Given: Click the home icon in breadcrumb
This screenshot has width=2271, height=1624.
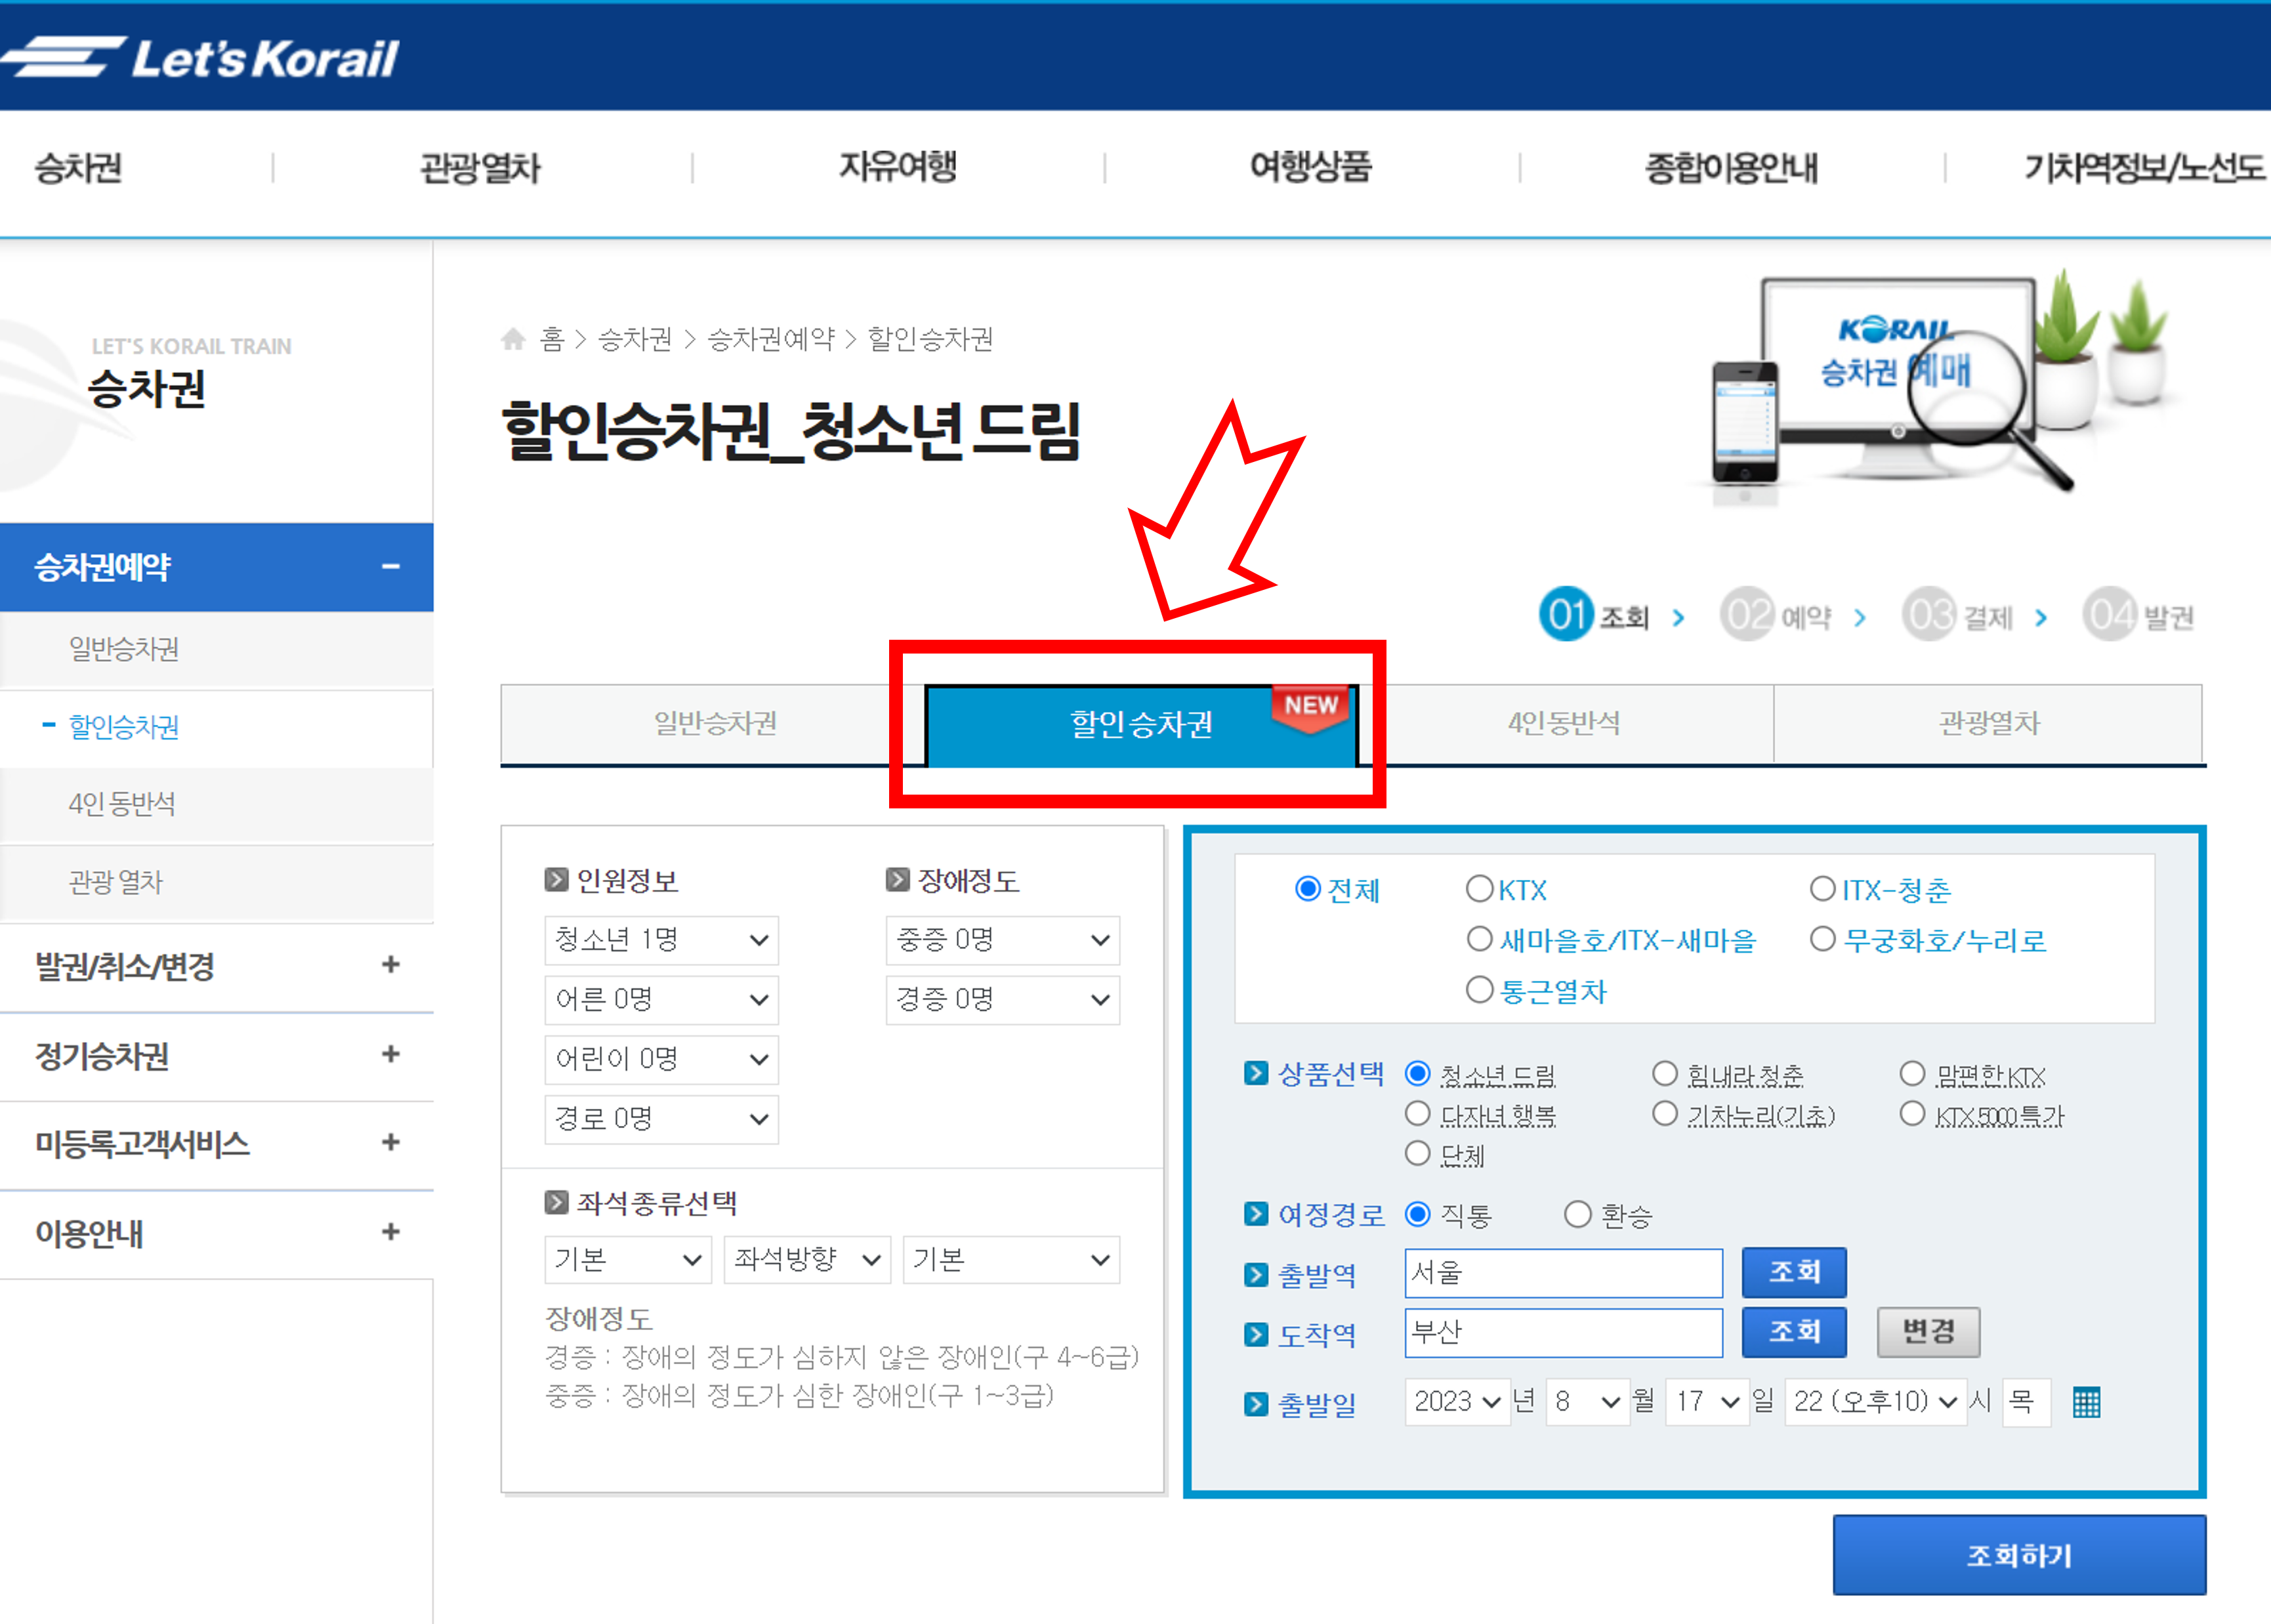Looking at the screenshot, I should 514,339.
